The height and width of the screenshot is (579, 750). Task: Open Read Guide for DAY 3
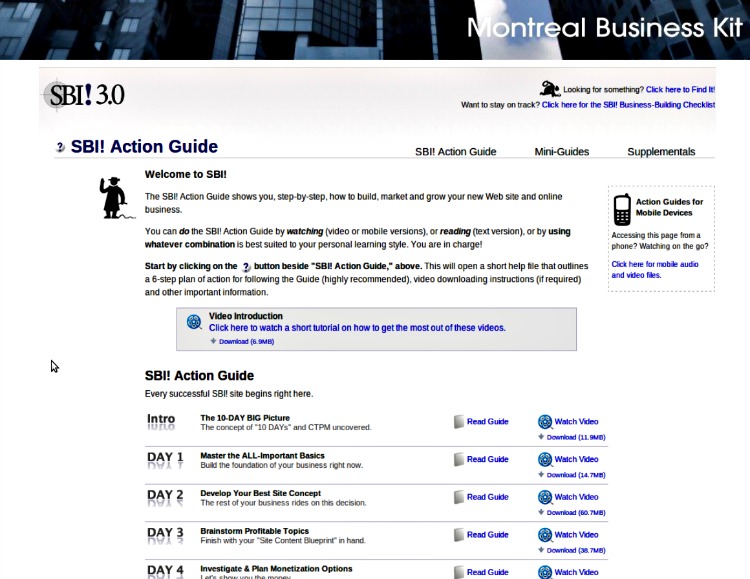point(487,535)
